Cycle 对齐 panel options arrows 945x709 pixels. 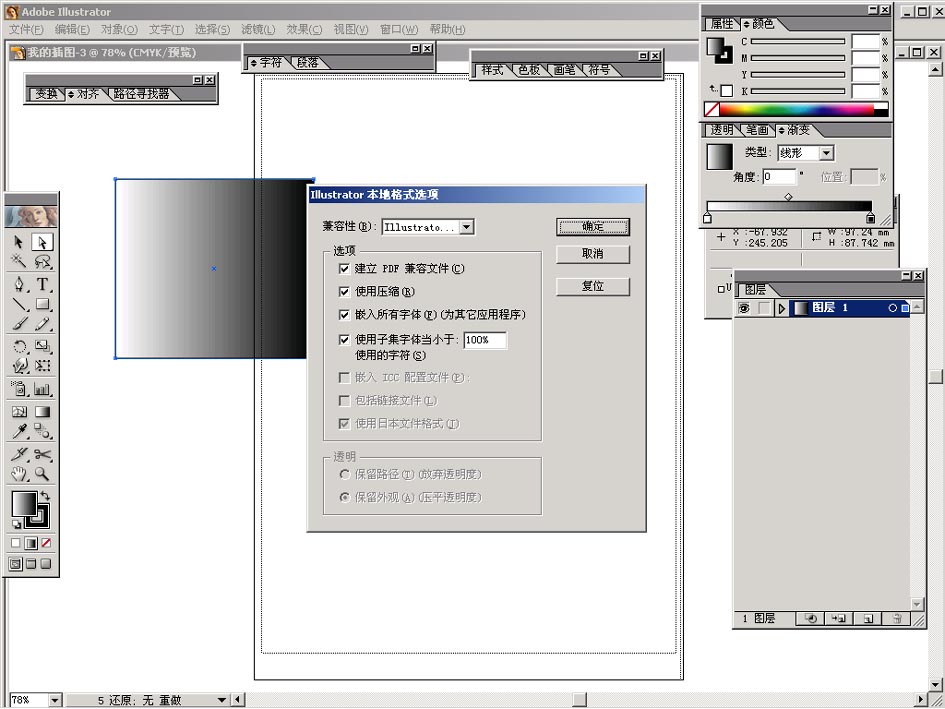(71, 94)
